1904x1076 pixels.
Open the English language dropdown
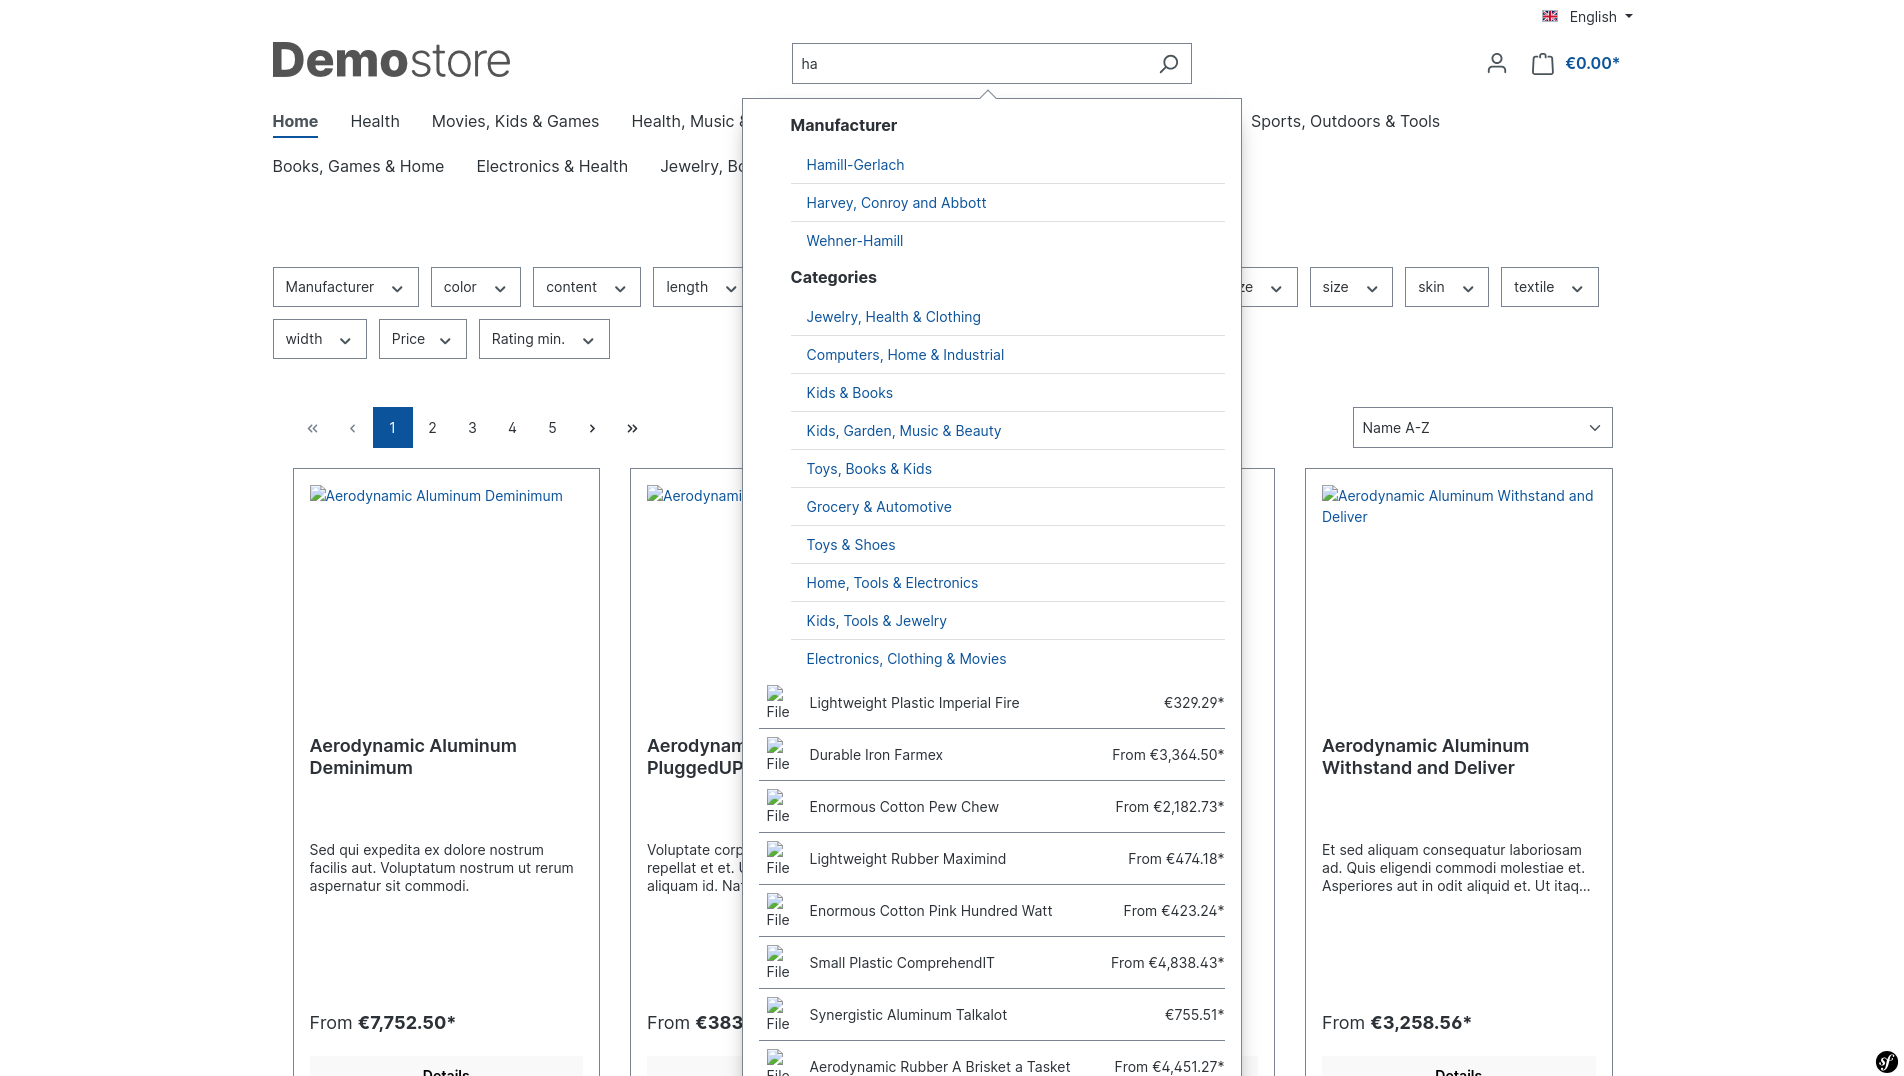pos(1600,16)
